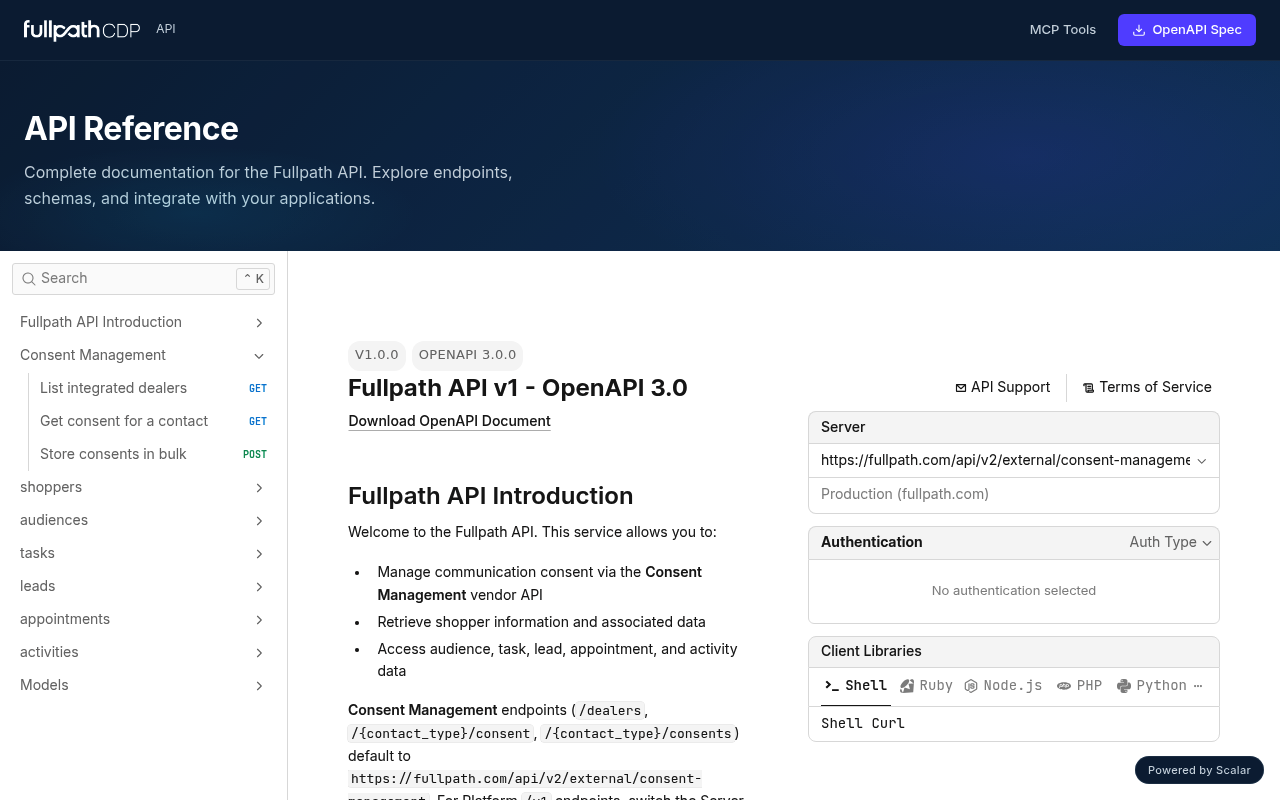
Task: Click the Node.js hexagon icon
Action: (x=971, y=686)
